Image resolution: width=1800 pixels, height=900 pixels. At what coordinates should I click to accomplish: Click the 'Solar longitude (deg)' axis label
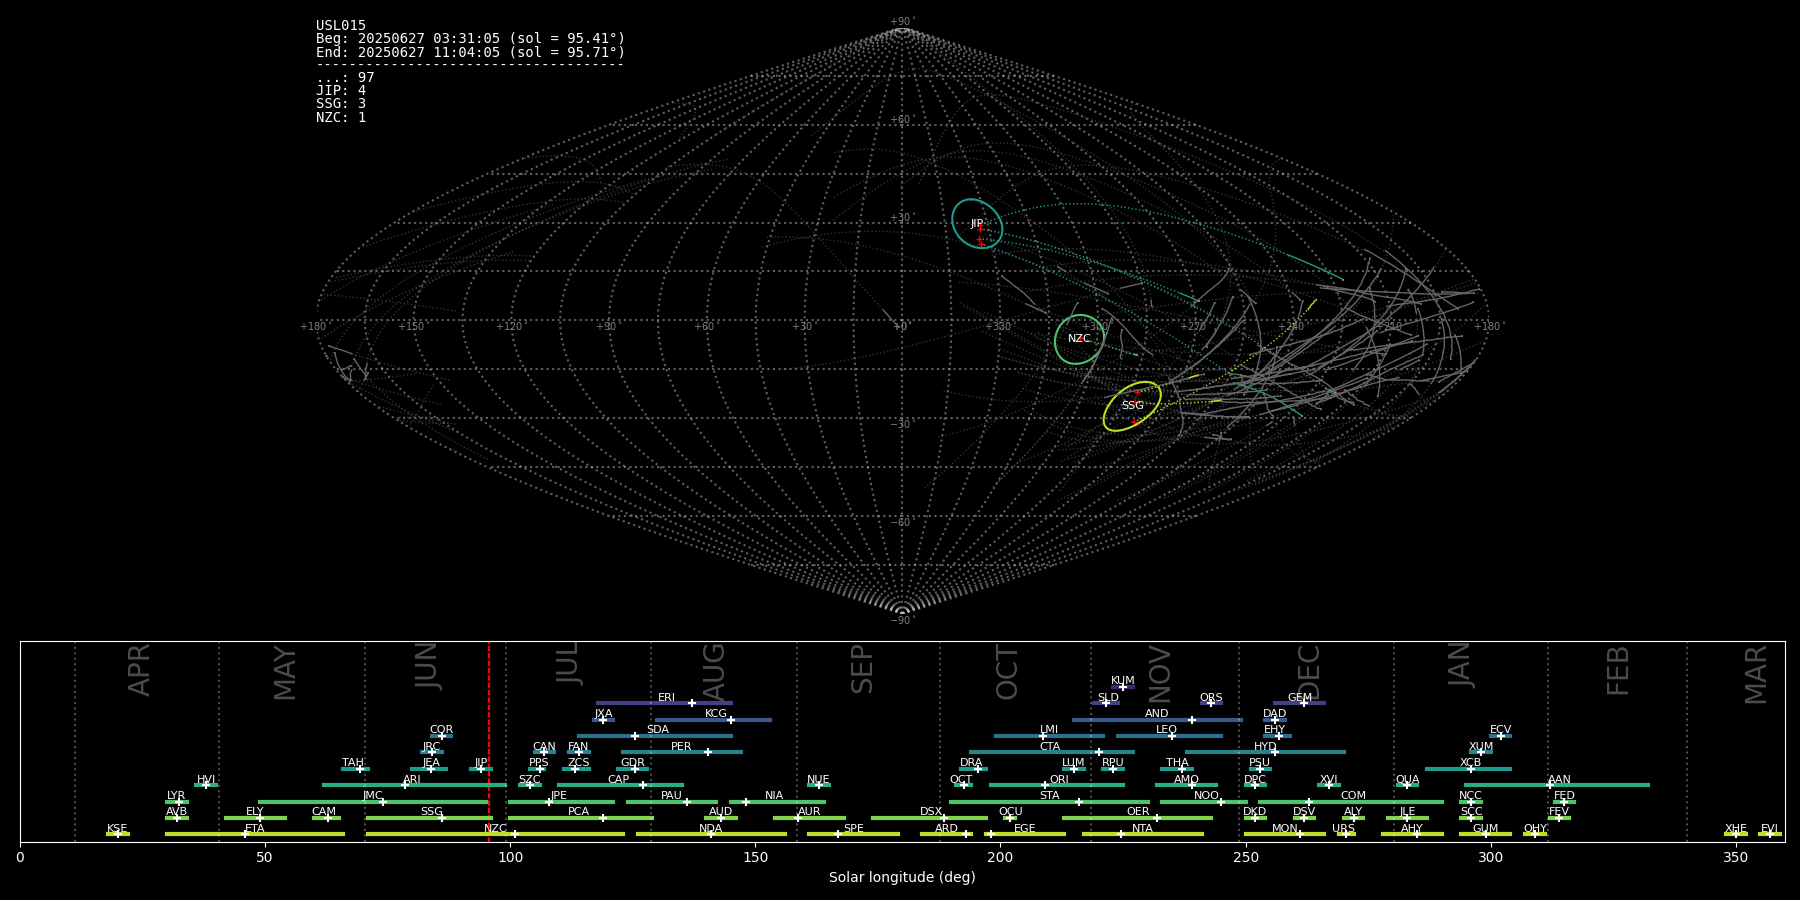[x=902, y=877]
